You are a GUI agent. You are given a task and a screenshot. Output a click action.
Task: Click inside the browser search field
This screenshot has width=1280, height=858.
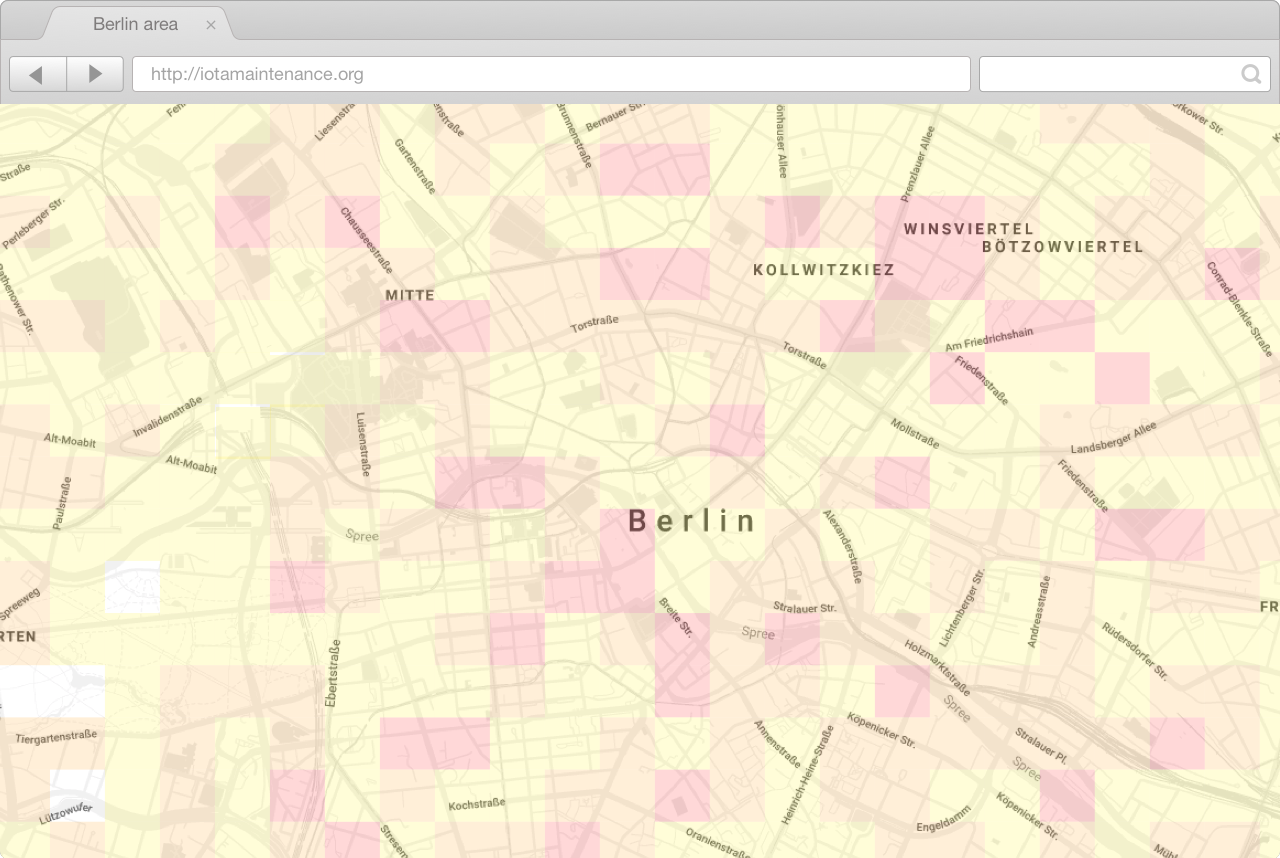(x=1125, y=74)
